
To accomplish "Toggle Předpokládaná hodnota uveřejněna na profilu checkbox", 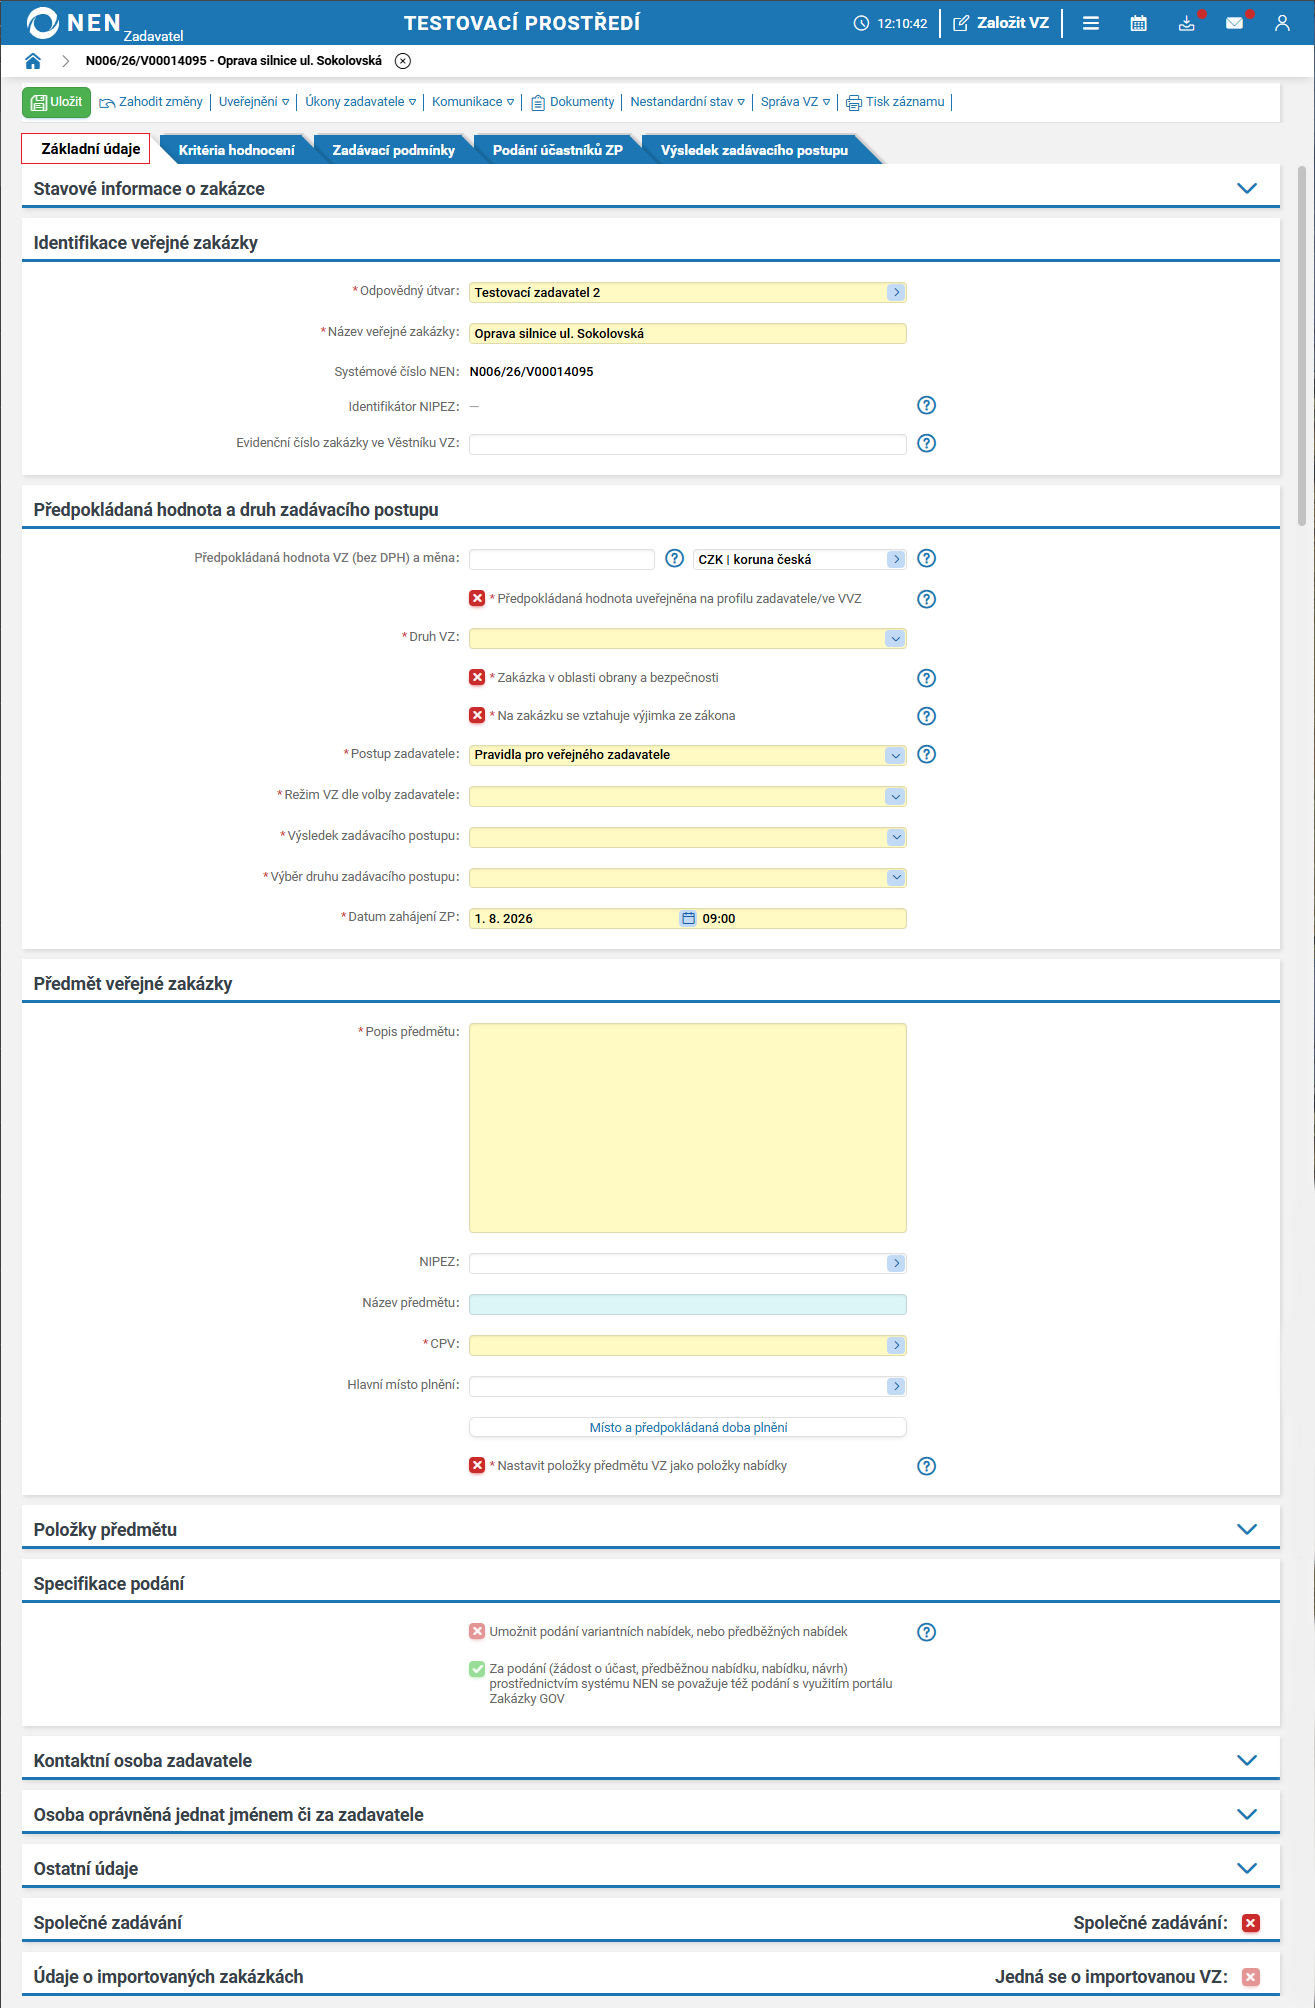I will click(477, 598).
